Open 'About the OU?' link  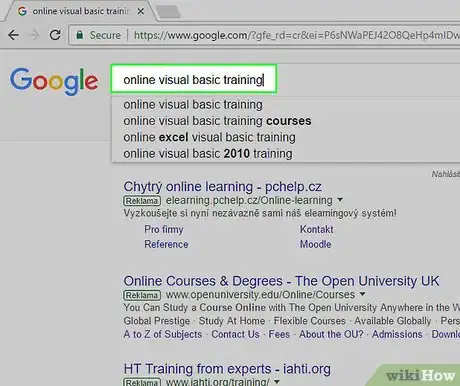pos(331,334)
